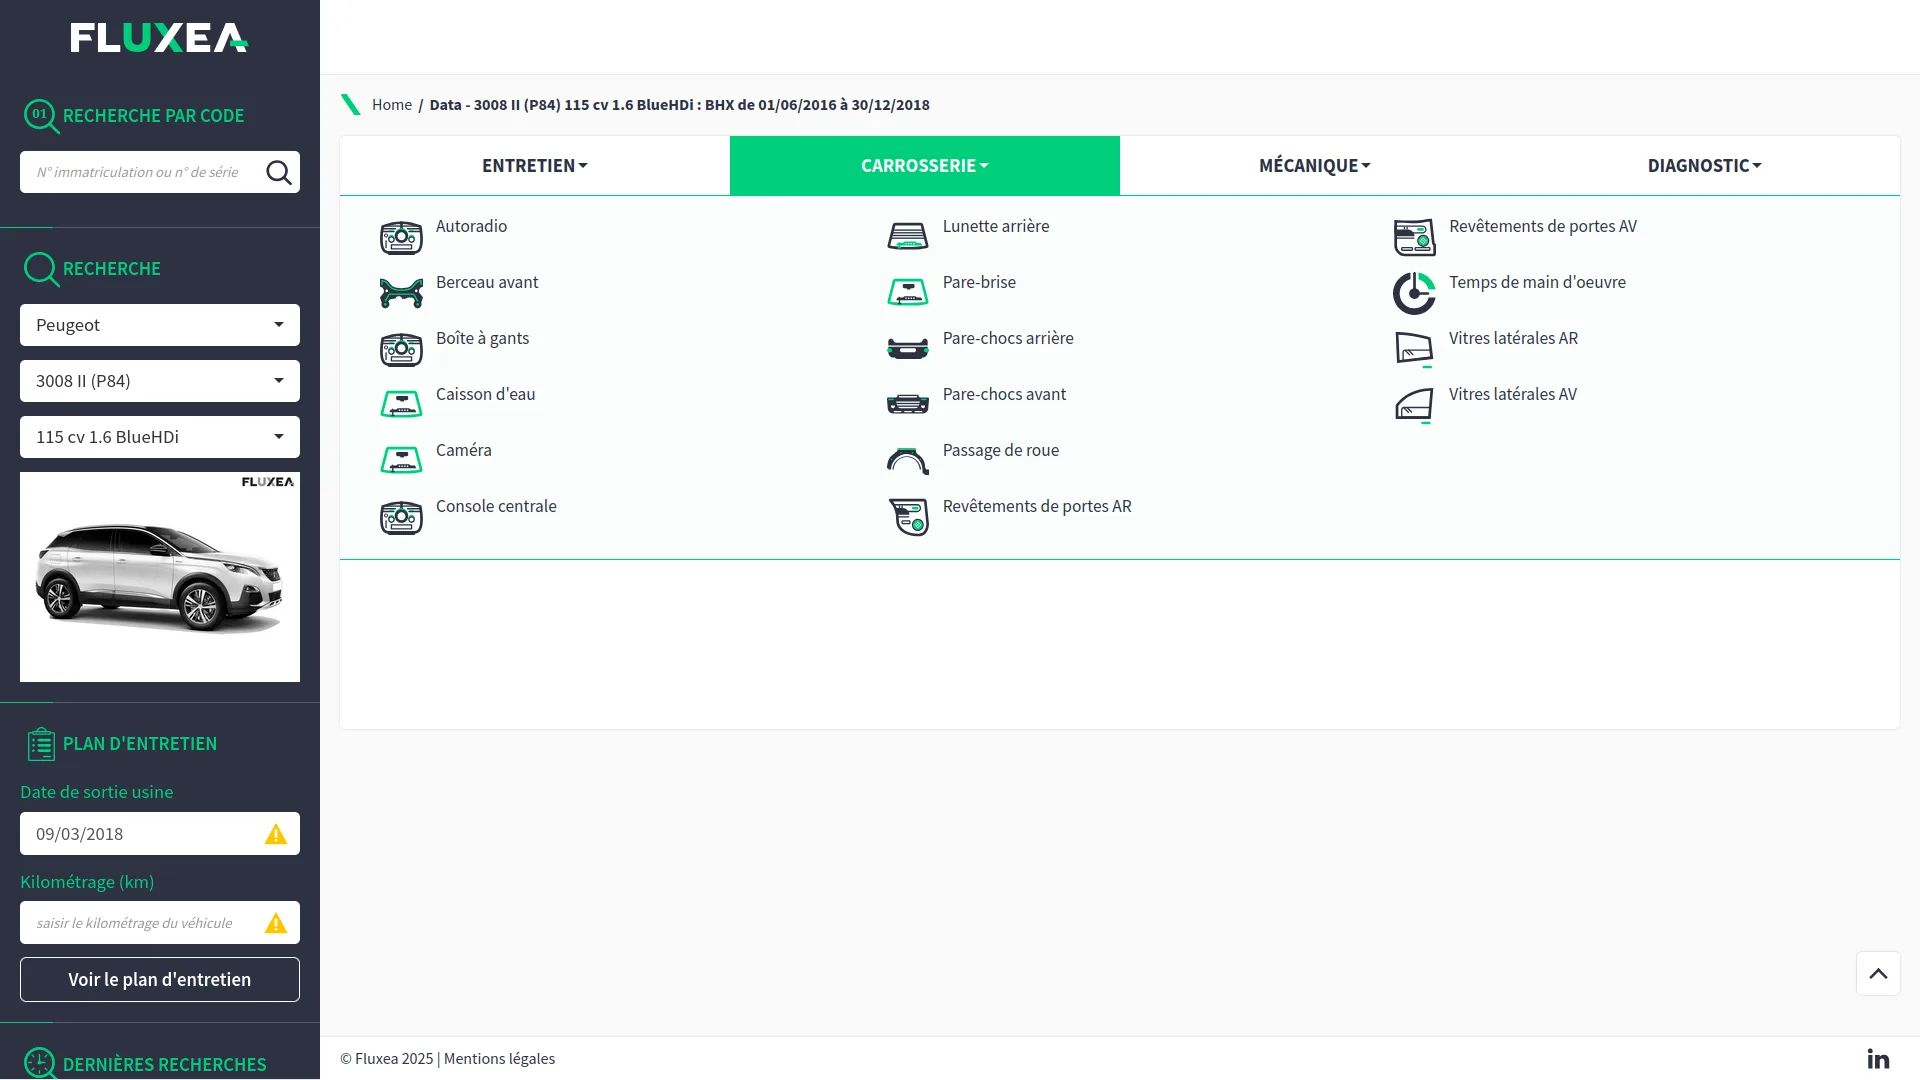Collapse the CARROSSERIE menu tab
The image size is (1920, 1080).
(925, 166)
